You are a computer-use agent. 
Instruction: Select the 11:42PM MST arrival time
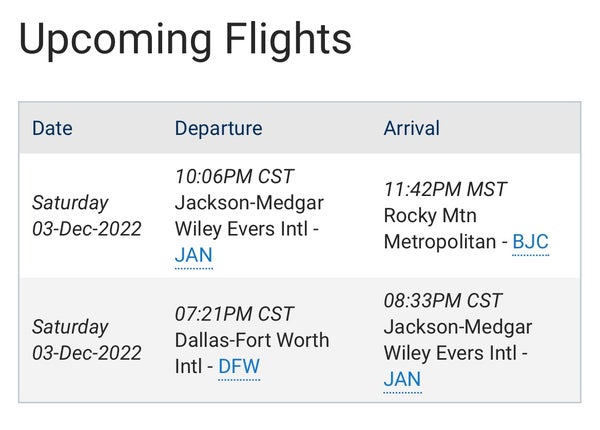pyautogui.click(x=445, y=190)
